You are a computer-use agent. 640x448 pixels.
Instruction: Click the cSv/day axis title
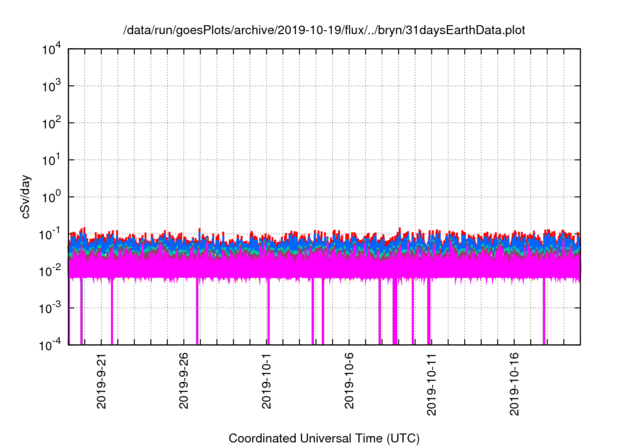[x=25, y=197]
